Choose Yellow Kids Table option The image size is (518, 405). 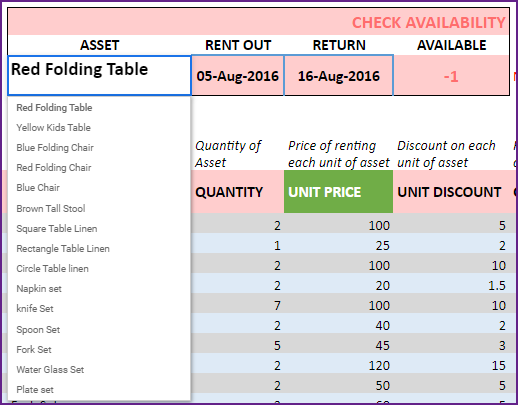[99, 128]
